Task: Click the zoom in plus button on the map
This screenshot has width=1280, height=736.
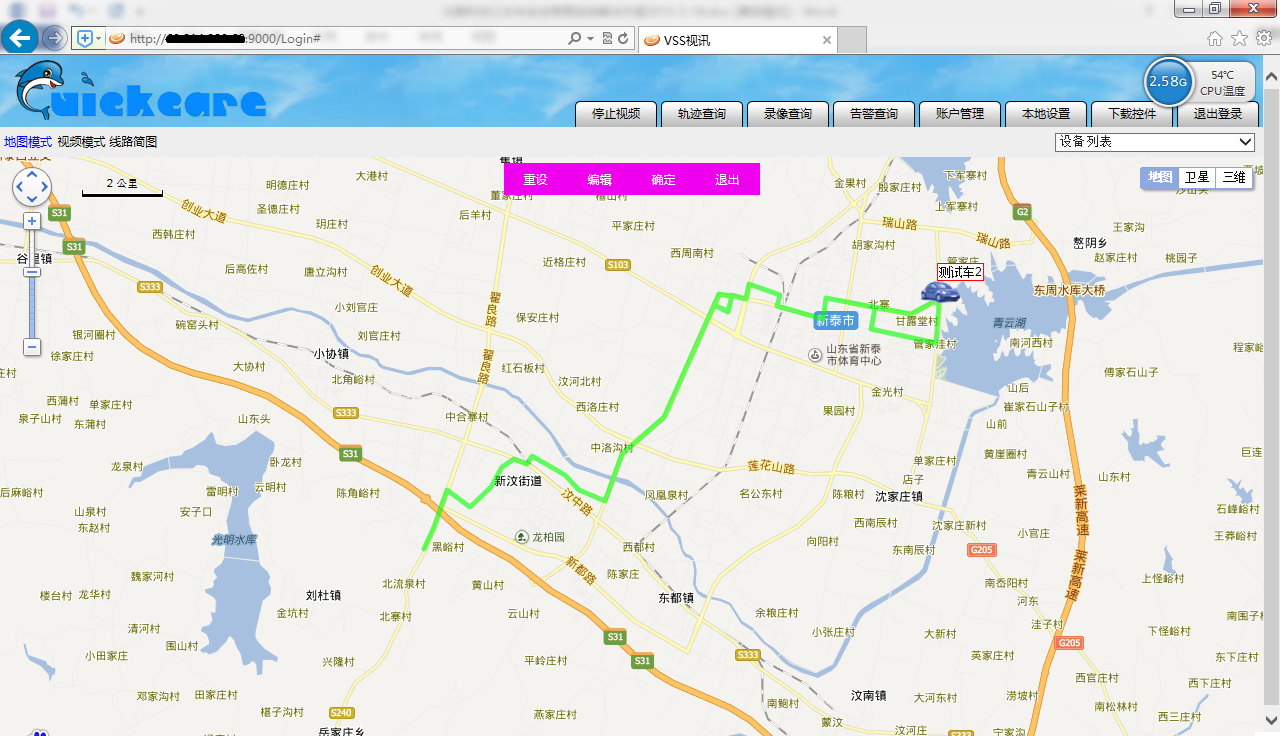Action: [32, 221]
